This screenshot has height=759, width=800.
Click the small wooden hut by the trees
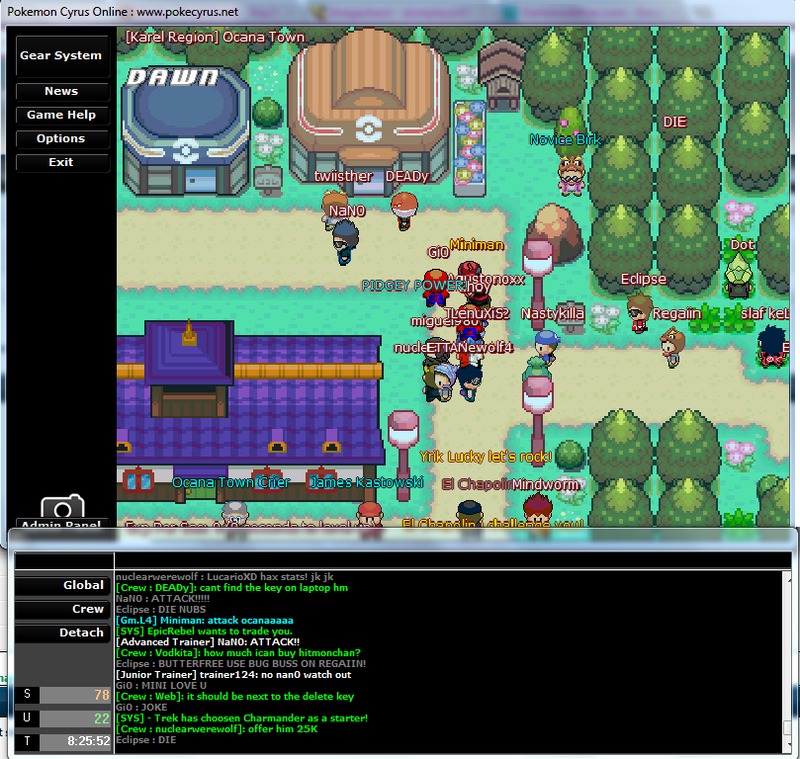502,77
